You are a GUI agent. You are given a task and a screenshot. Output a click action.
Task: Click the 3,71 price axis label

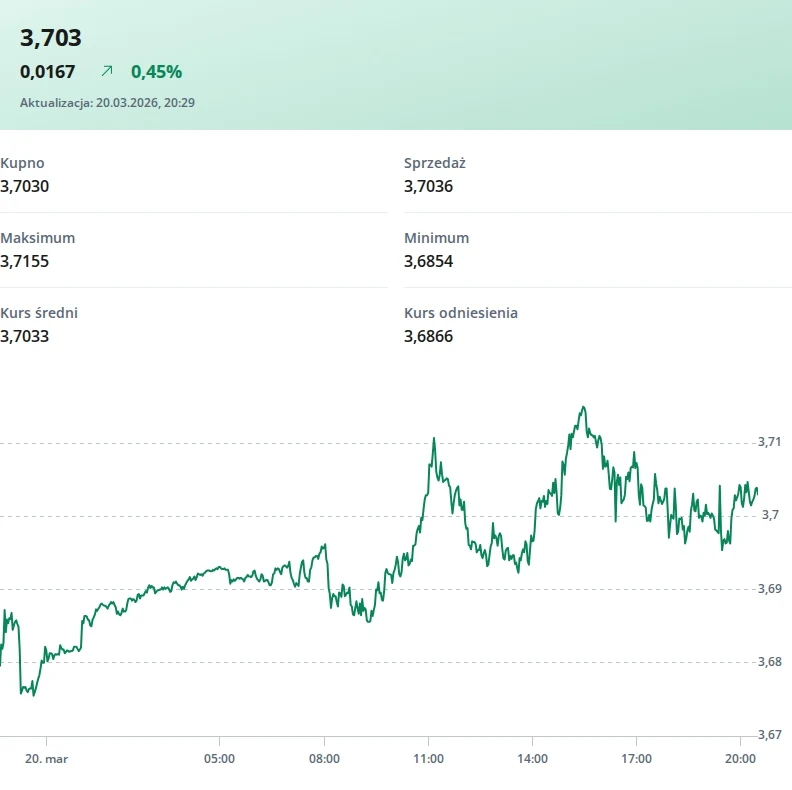(769, 441)
